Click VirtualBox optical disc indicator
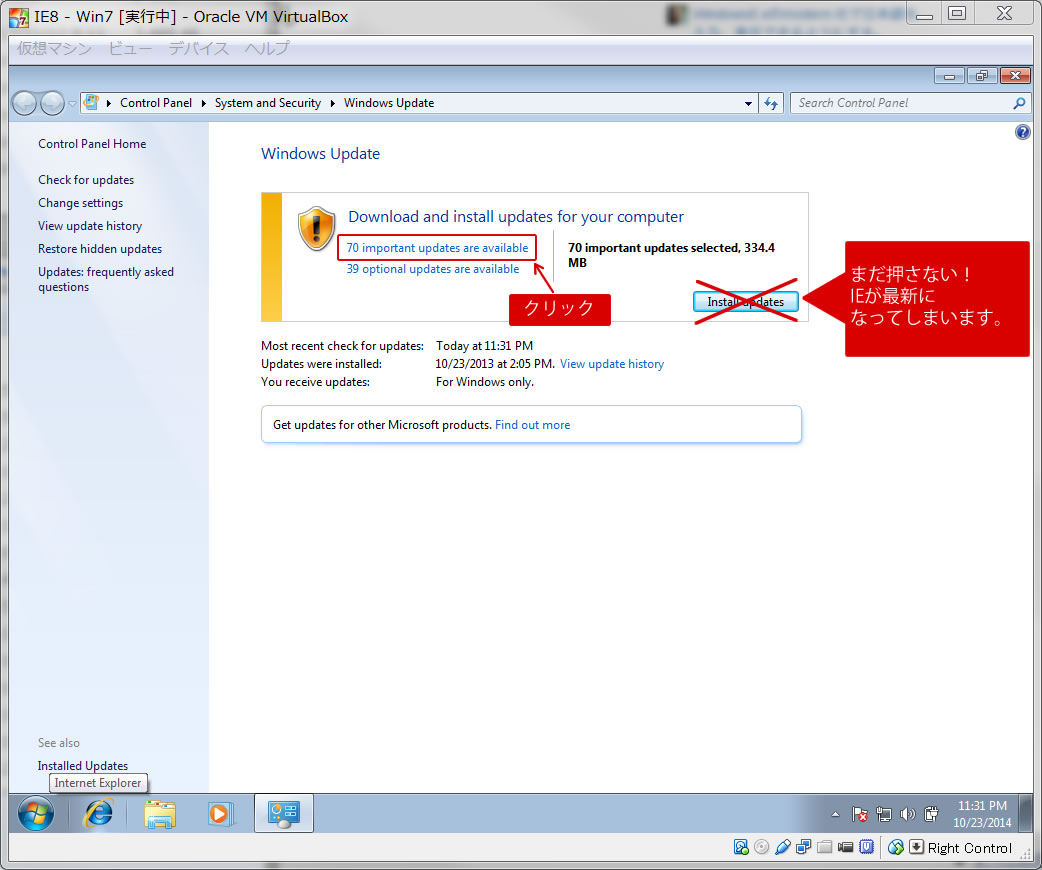1042x870 pixels. coord(762,847)
